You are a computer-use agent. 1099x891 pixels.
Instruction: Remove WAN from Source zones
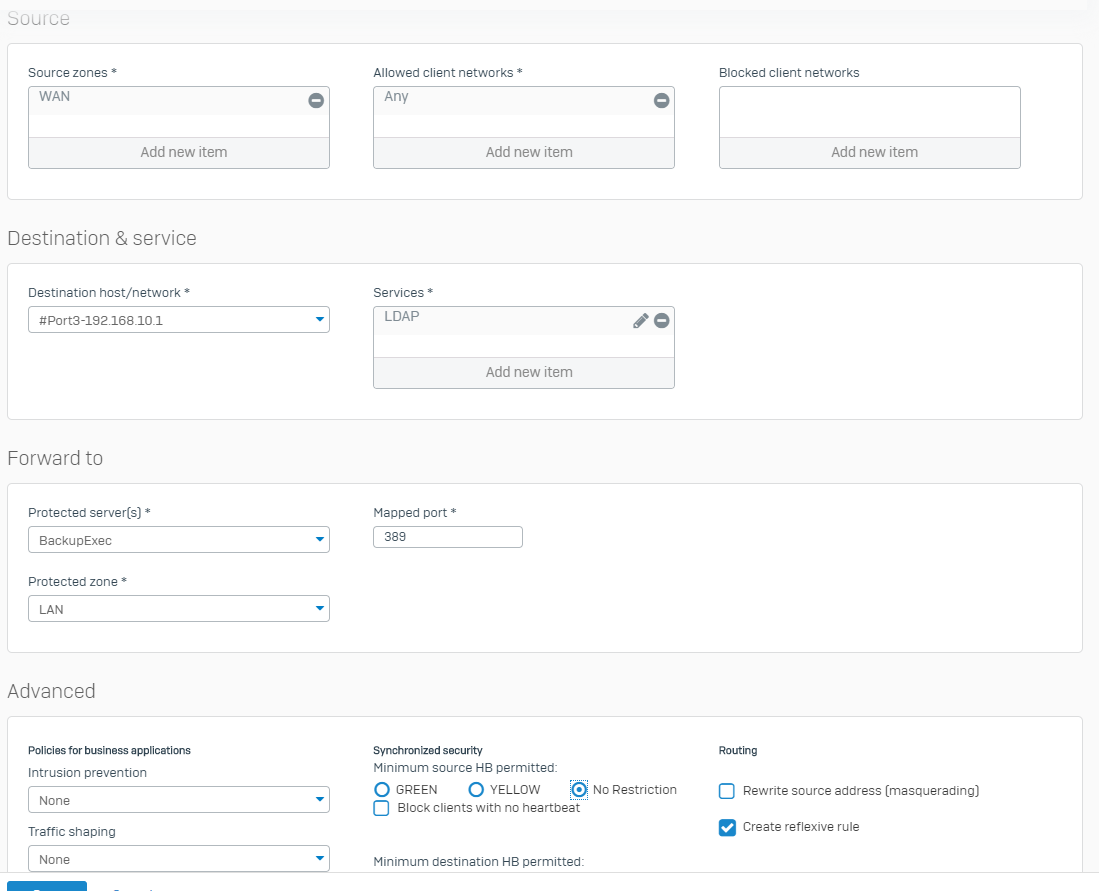(315, 100)
